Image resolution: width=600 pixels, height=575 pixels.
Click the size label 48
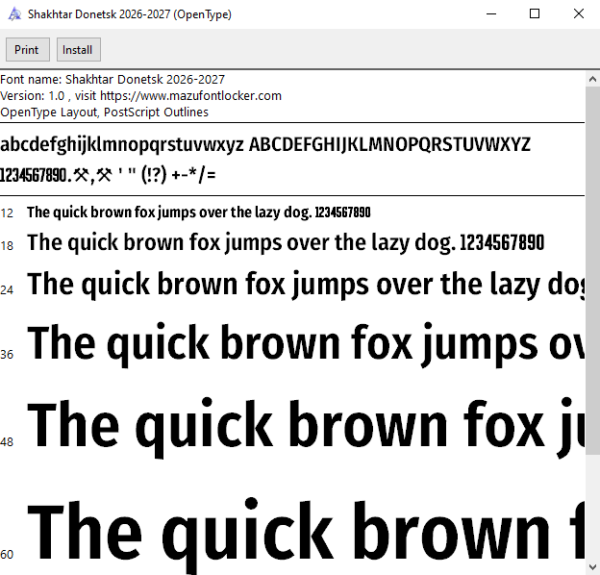coord(7,442)
